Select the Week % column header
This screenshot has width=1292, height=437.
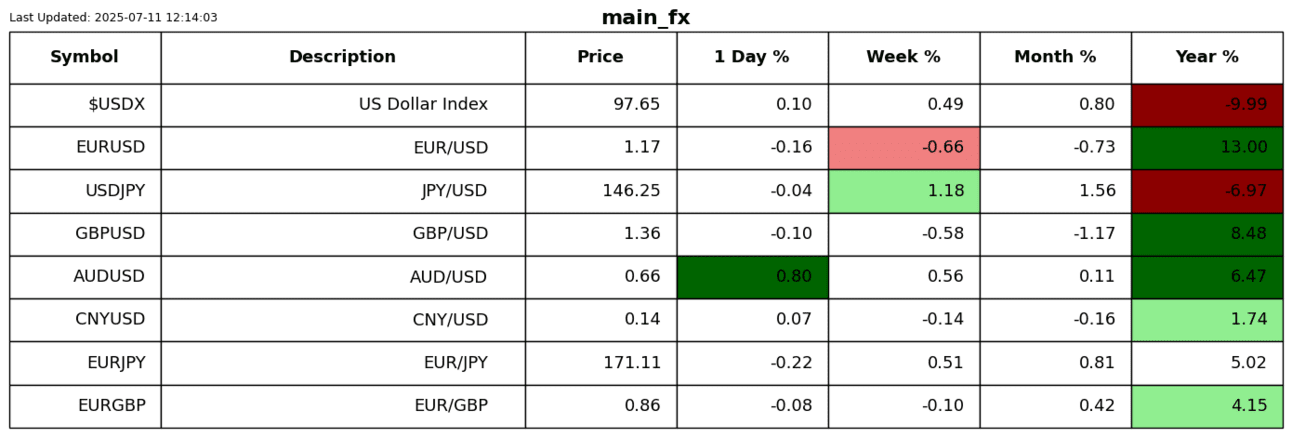coord(903,57)
